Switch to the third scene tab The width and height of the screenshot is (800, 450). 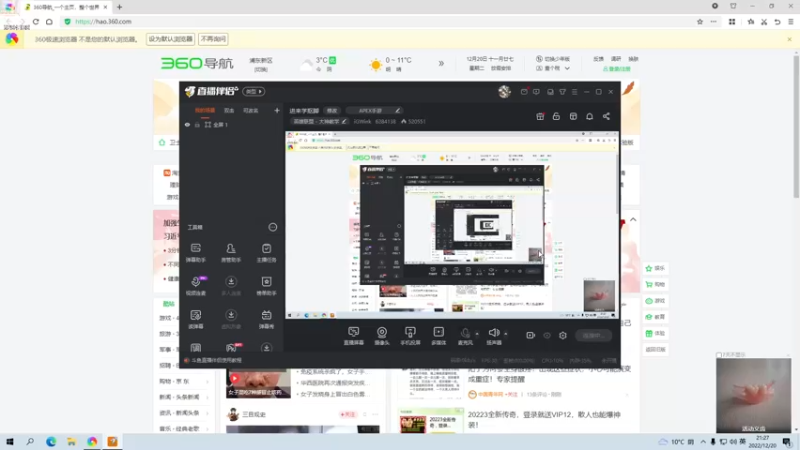251,110
